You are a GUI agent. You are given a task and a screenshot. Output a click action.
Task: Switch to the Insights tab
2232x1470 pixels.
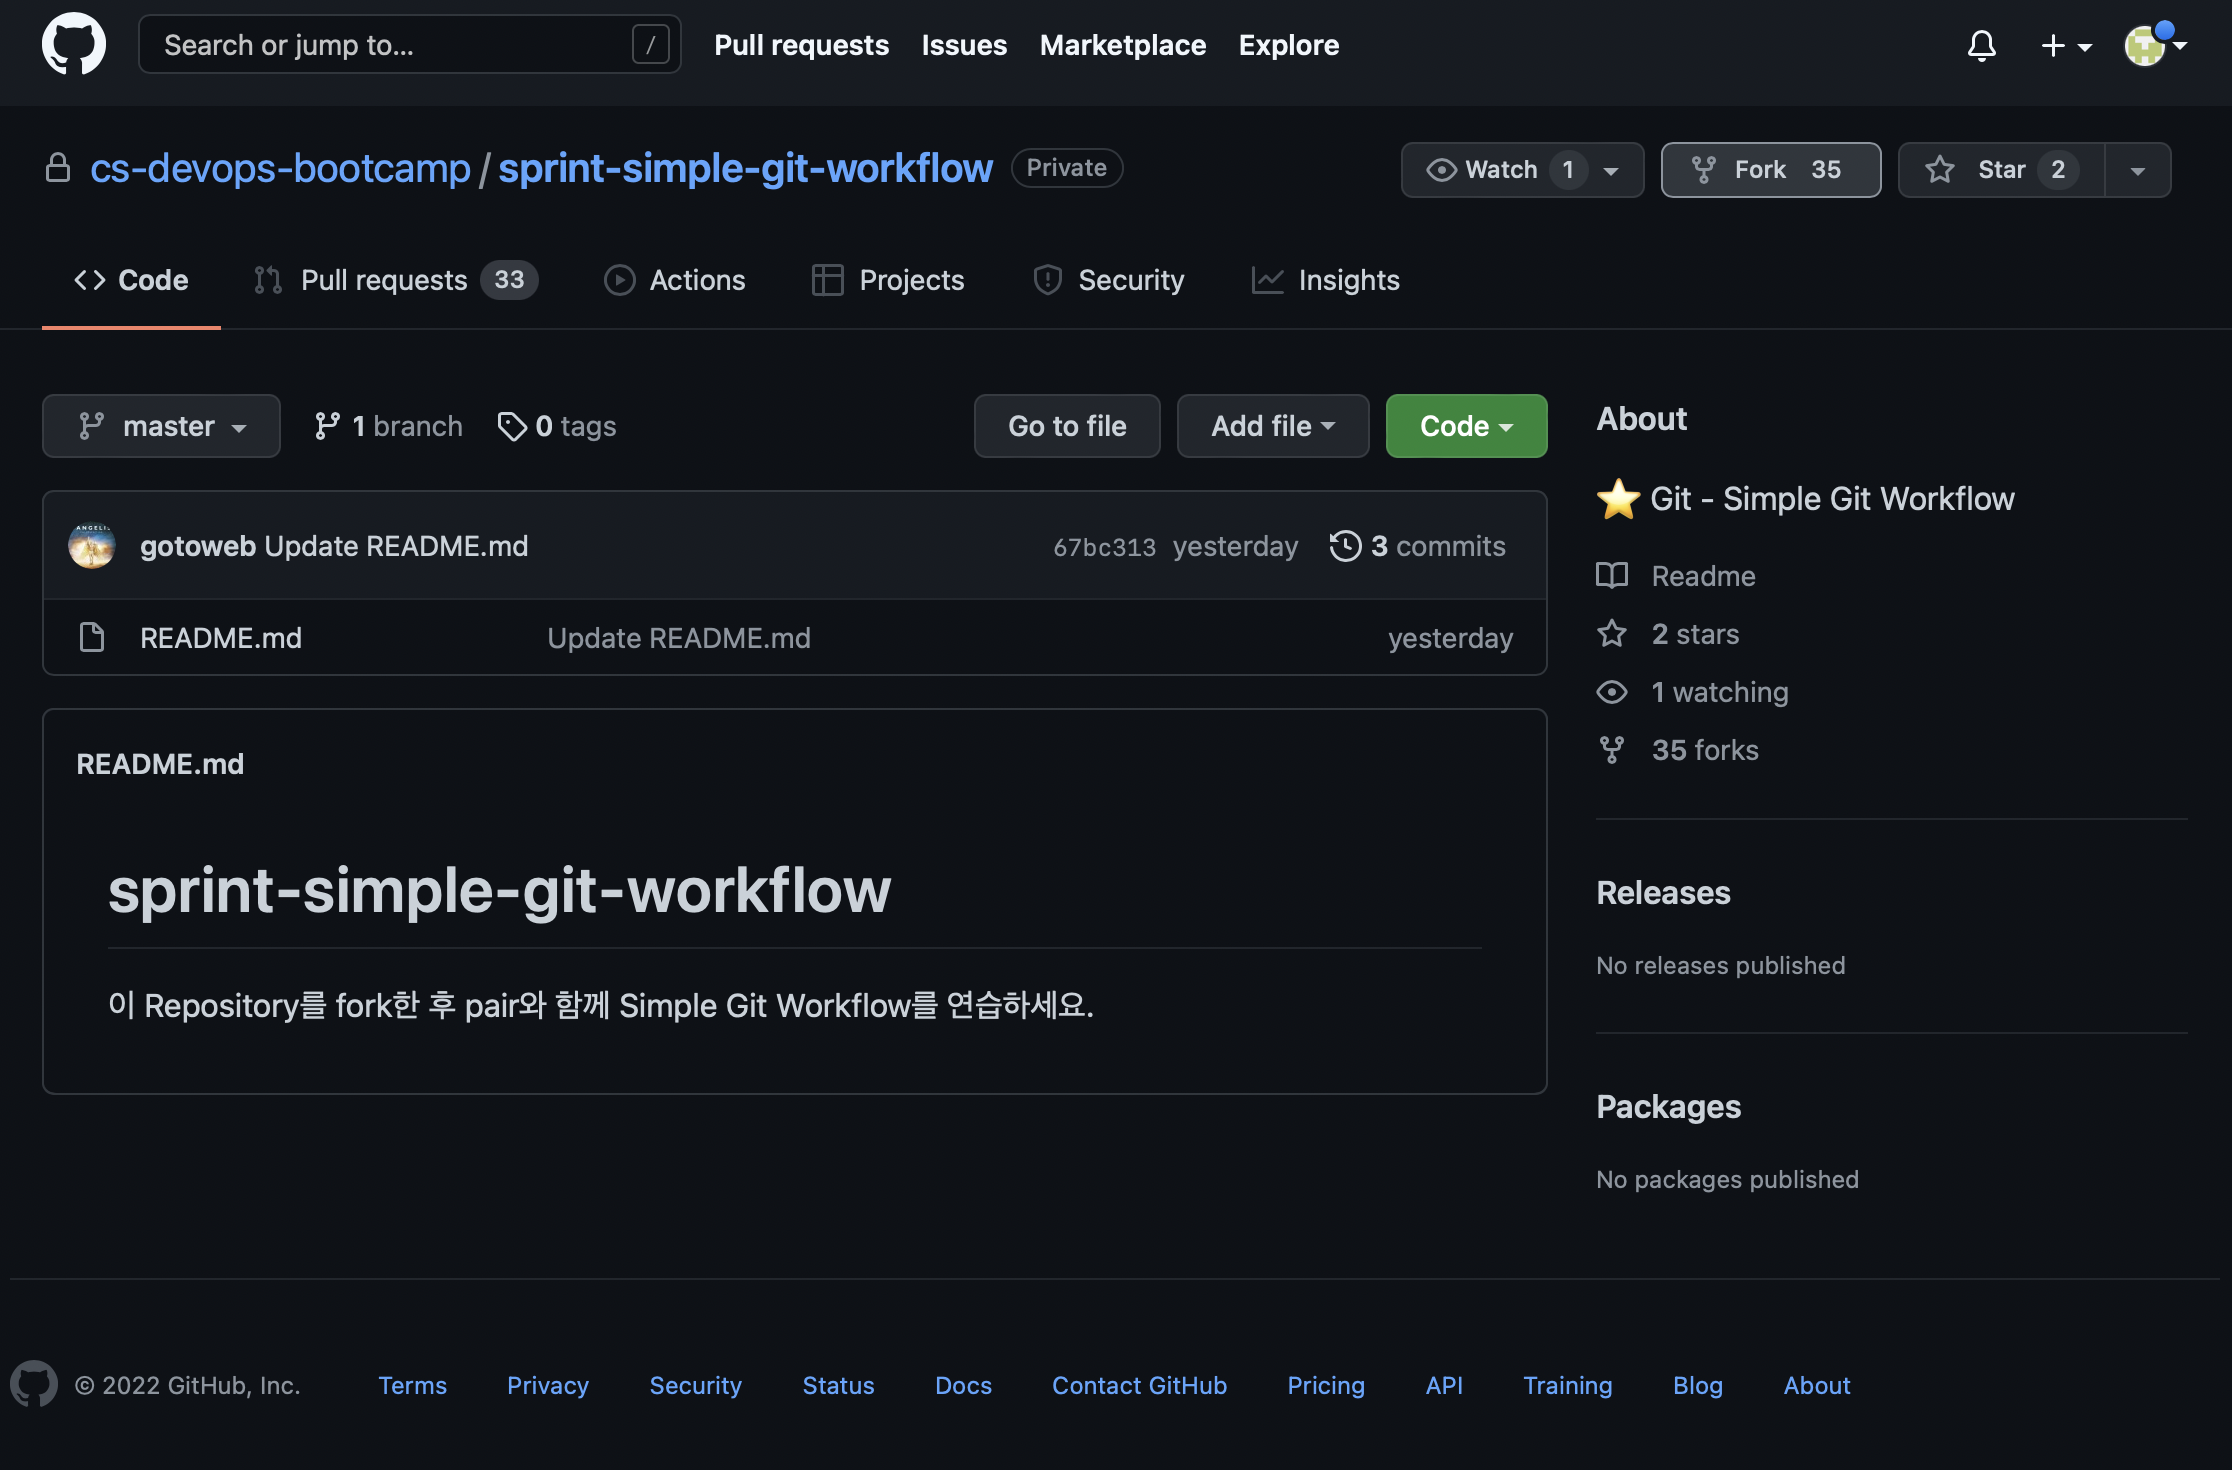(x=1325, y=280)
